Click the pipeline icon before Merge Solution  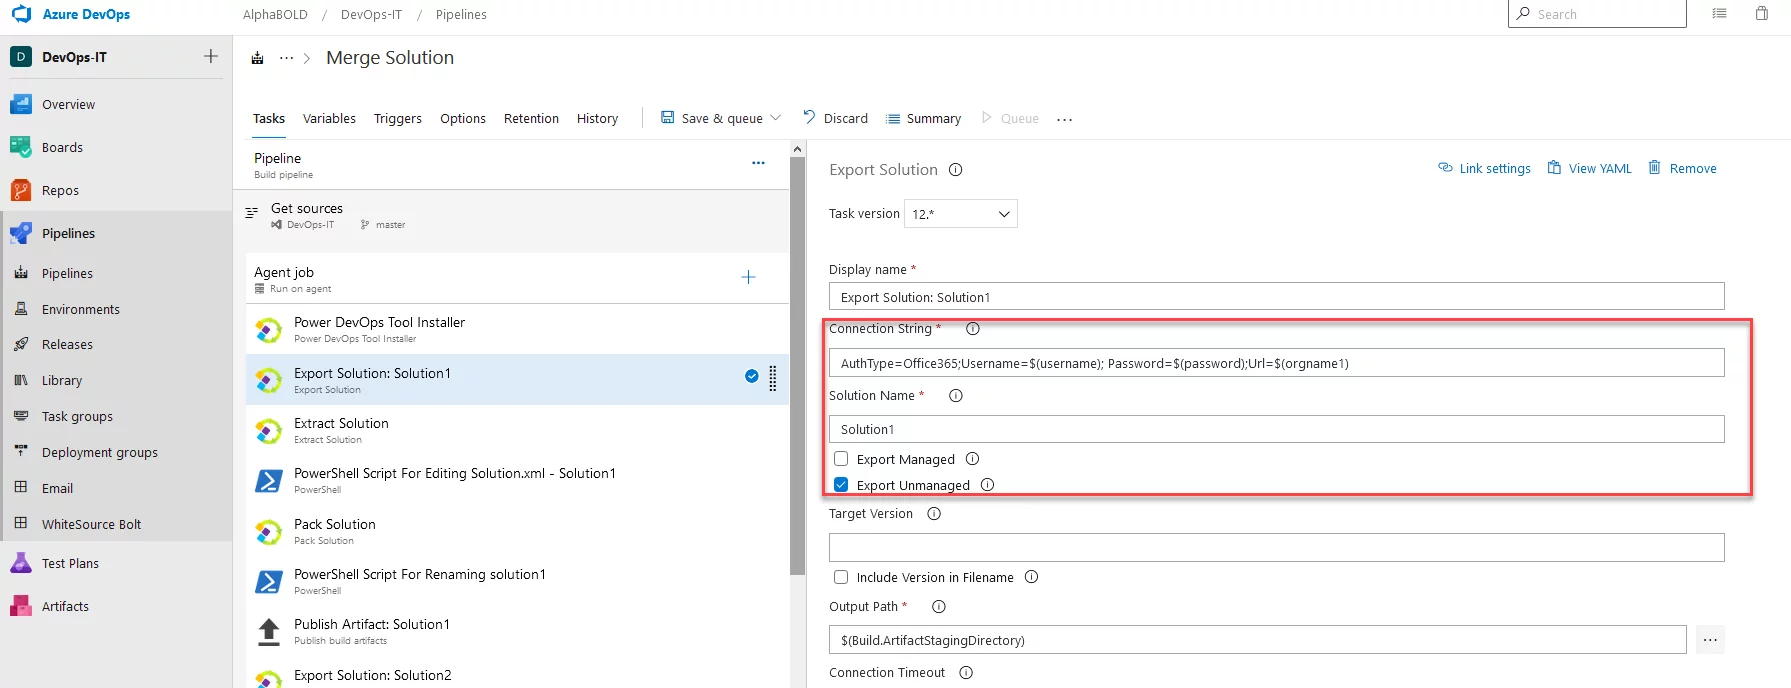pyautogui.click(x=257, y=58)
